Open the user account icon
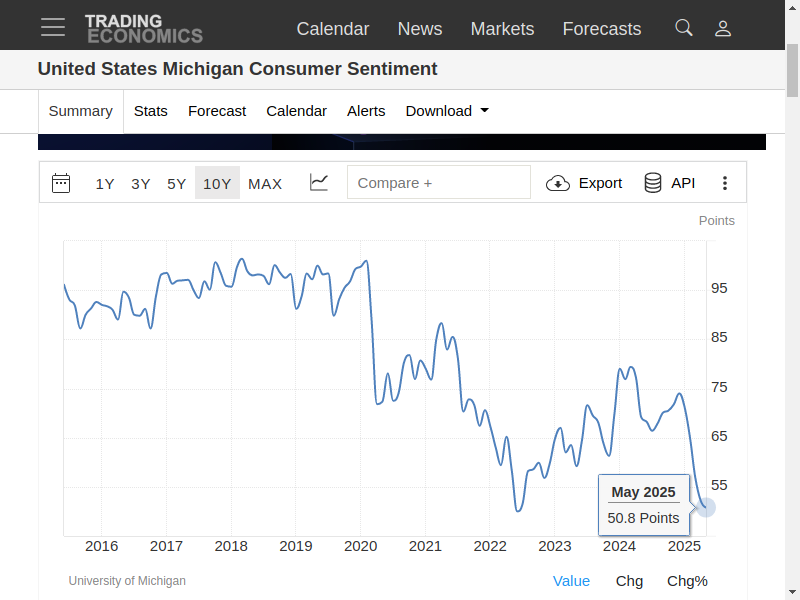Viewport: 800px width, 600px height. tap(723, 28)
